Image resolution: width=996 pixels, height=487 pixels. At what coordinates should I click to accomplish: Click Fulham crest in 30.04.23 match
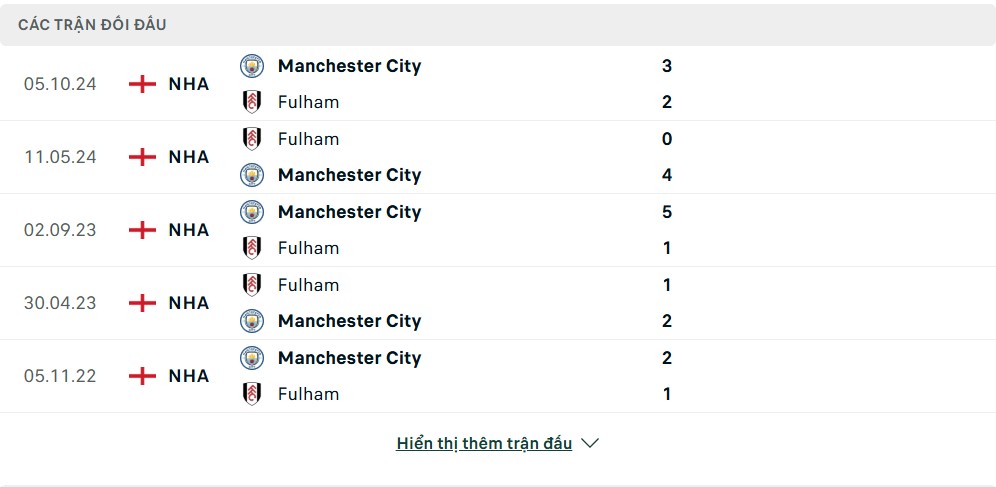(252, 285)
